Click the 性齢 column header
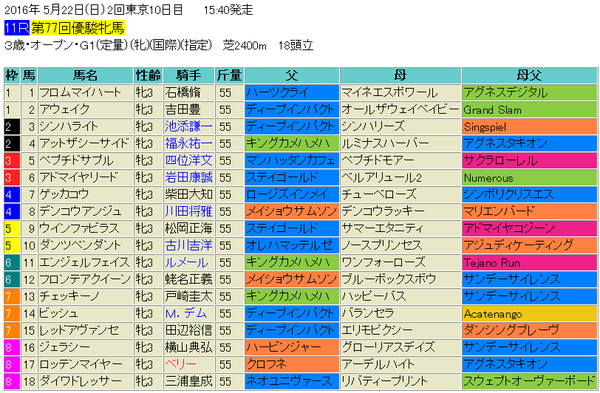Screen dimensions: 600x393 (148, 75)
